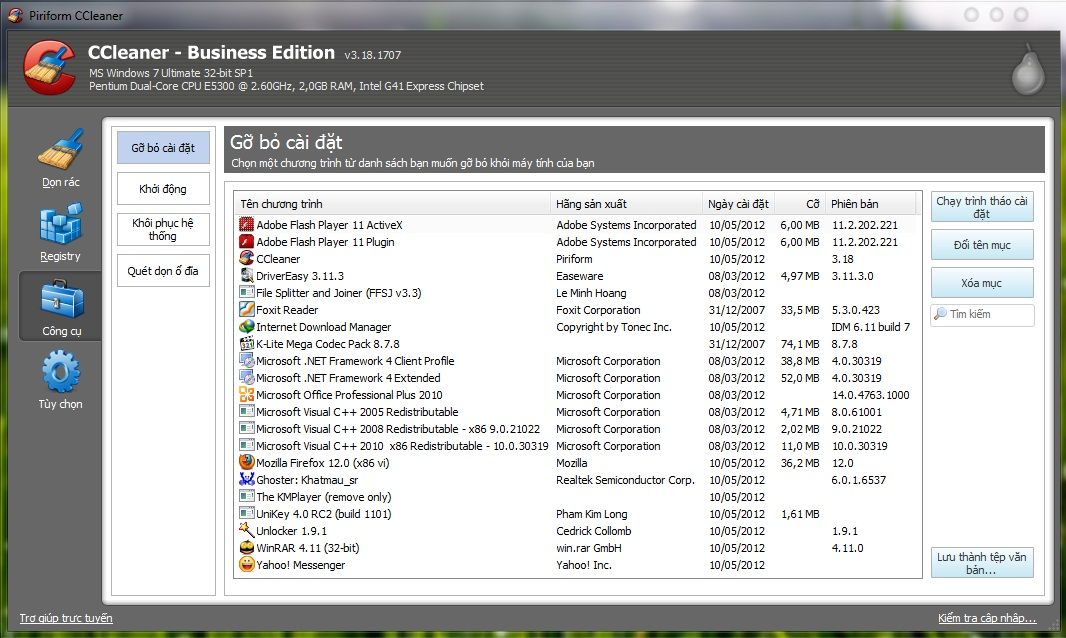Screen dimensions: 1066x638
Task: Click the Đổi tên mục button
Action: [982, 245]
